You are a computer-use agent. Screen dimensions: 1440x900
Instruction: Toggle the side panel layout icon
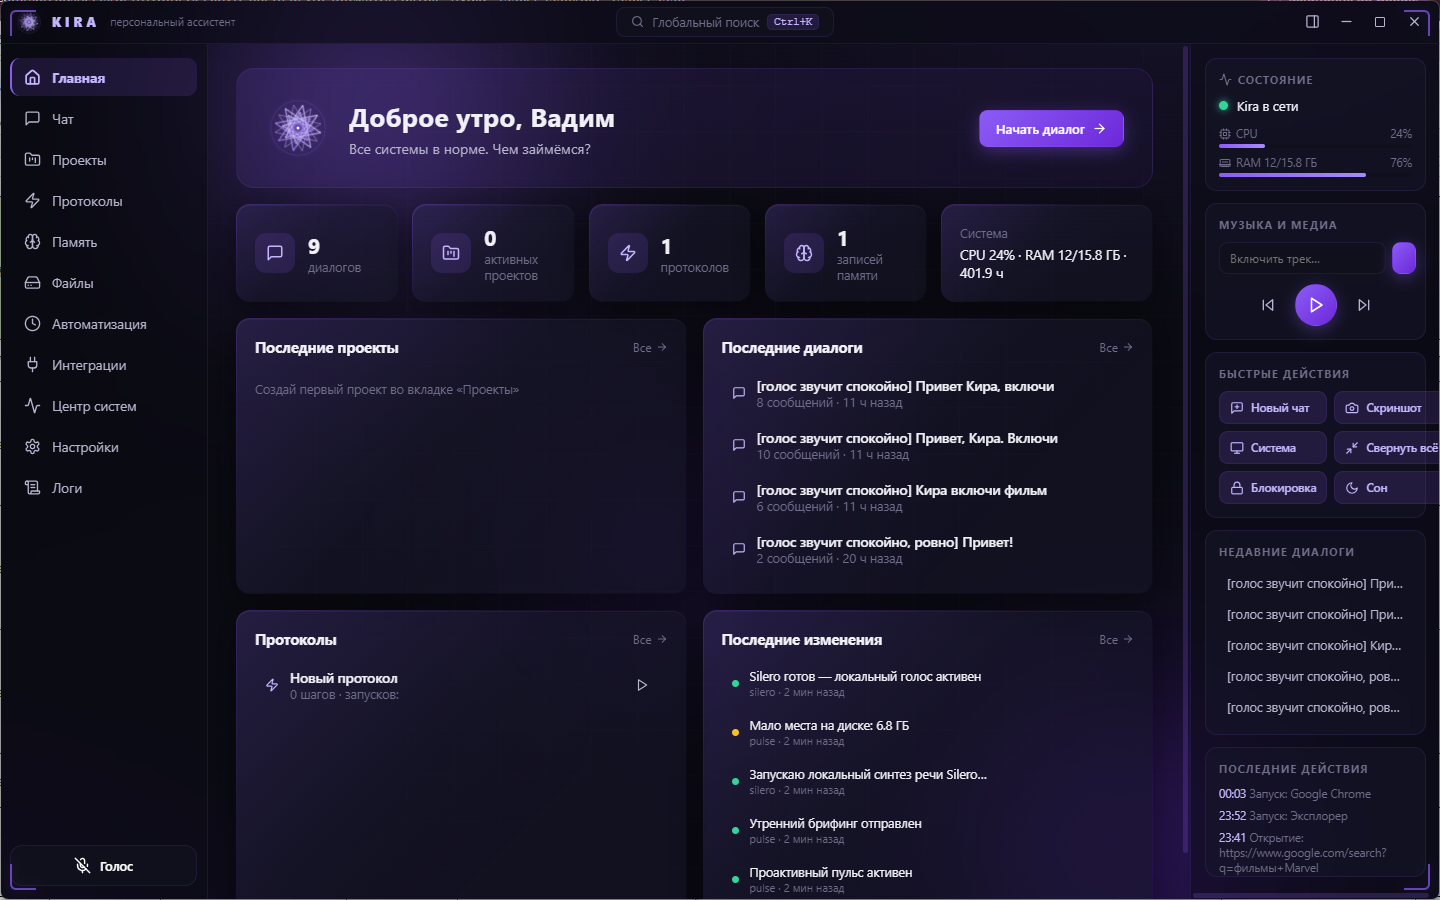tap(1313, 22)
